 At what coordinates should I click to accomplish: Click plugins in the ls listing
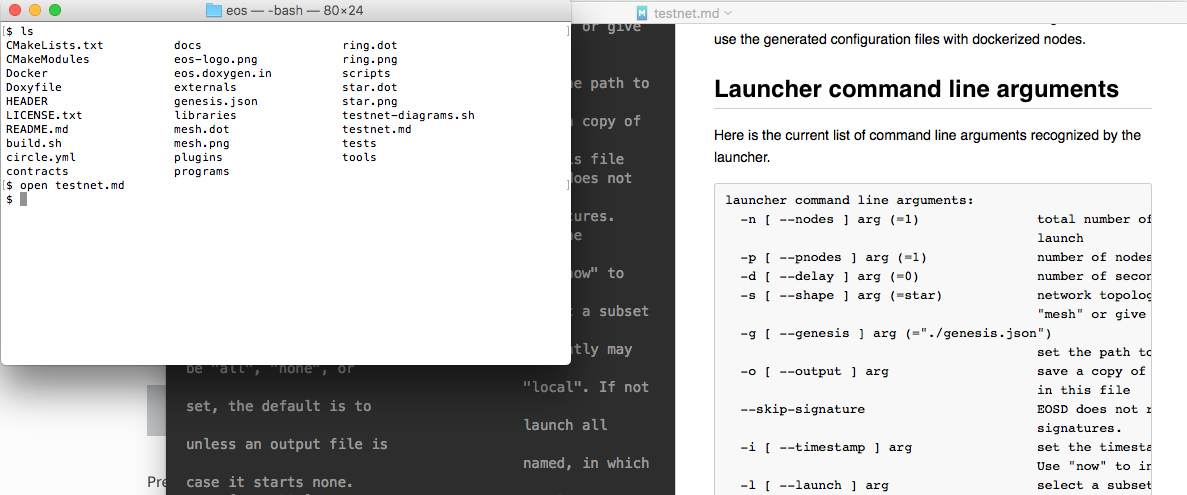point(198,157)
